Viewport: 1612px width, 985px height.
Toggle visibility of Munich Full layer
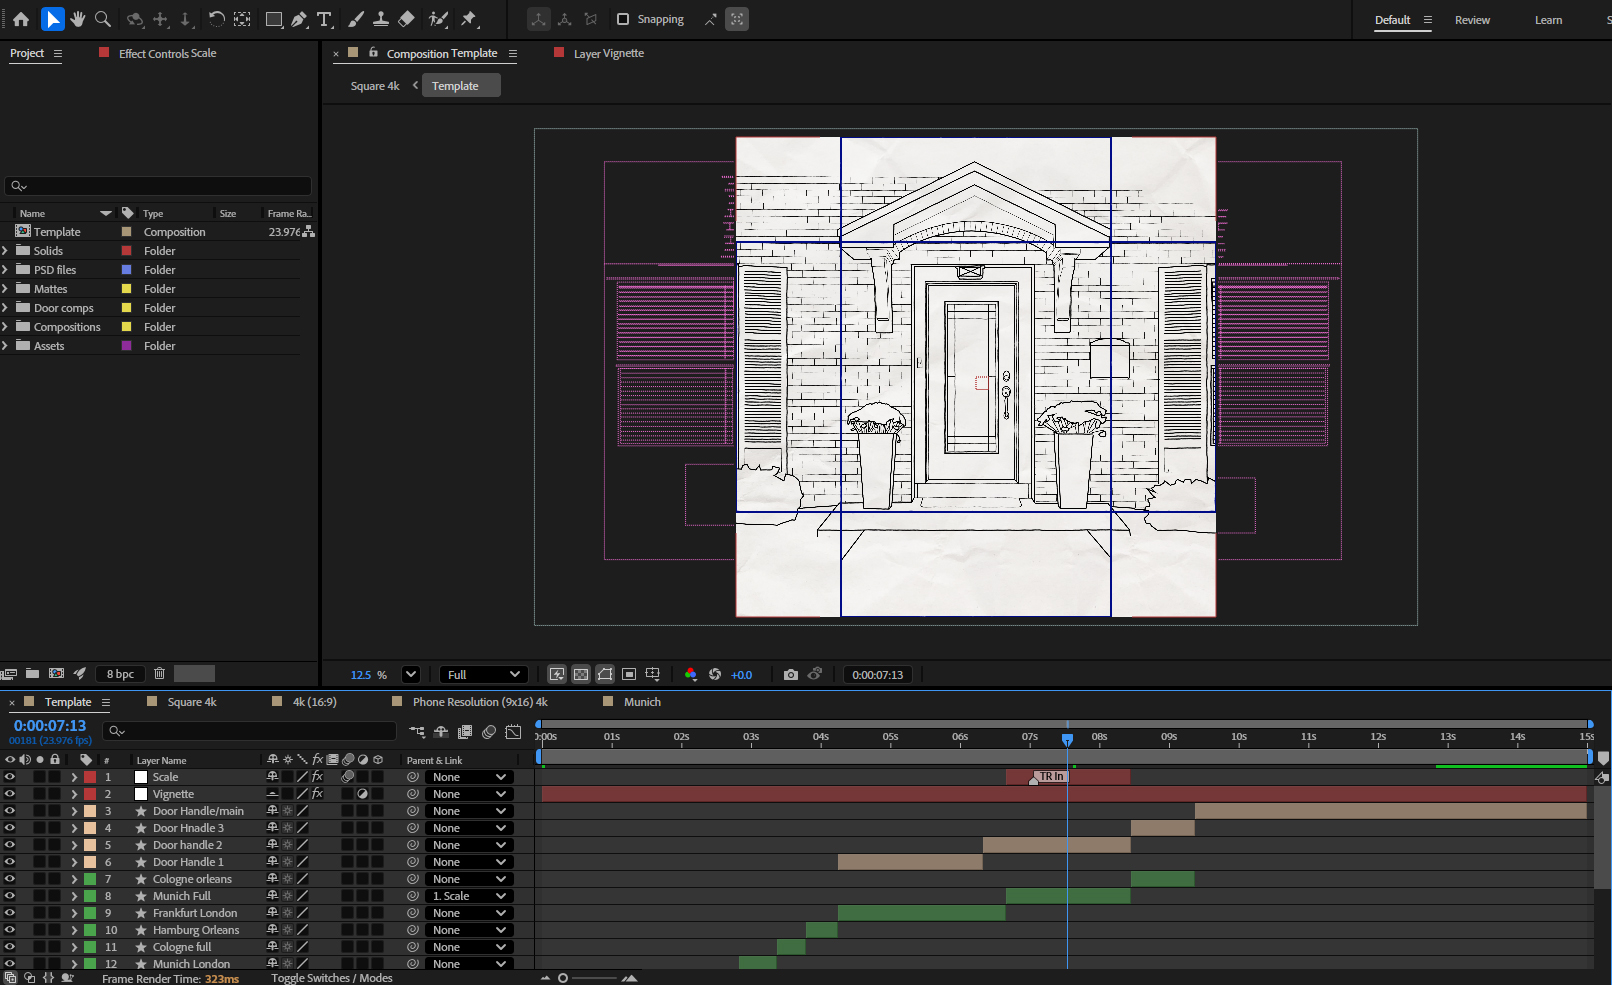(10, 896)
